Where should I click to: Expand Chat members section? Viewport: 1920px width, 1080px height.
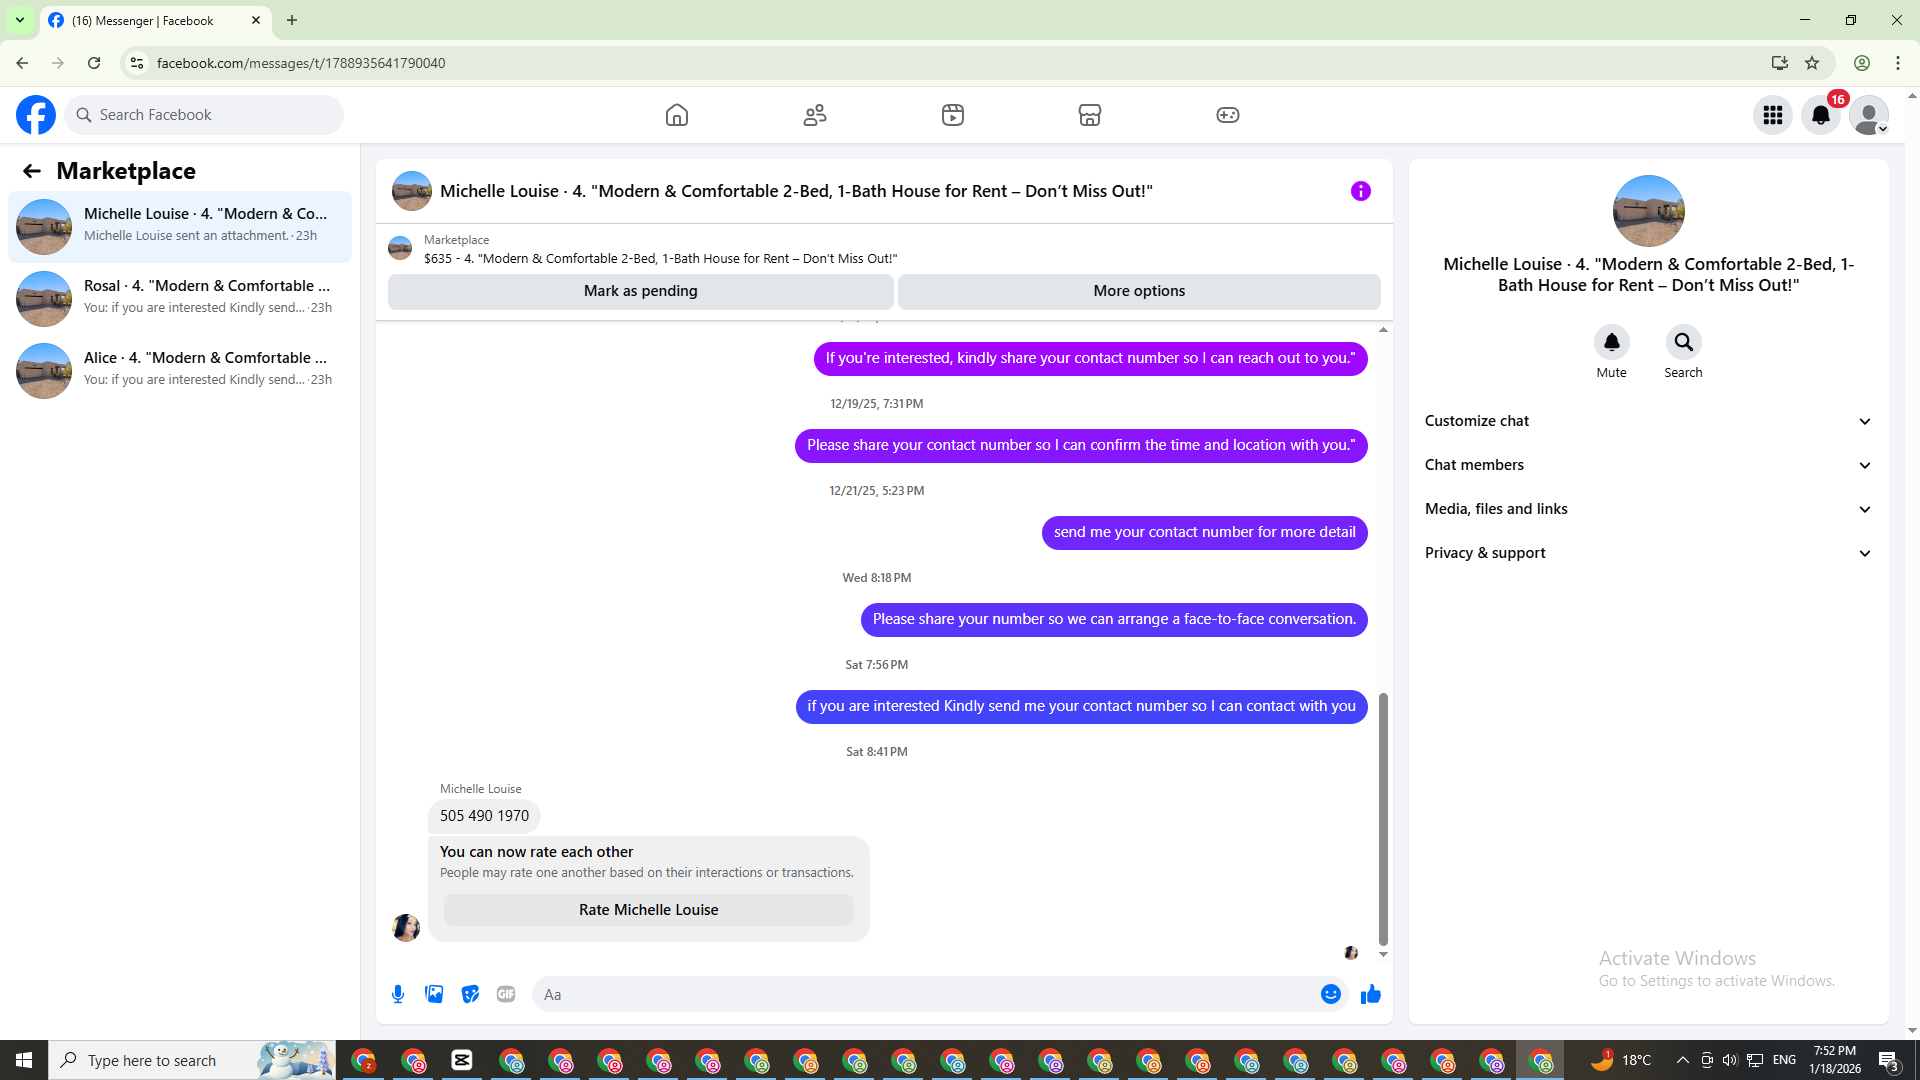(1647, 465)
